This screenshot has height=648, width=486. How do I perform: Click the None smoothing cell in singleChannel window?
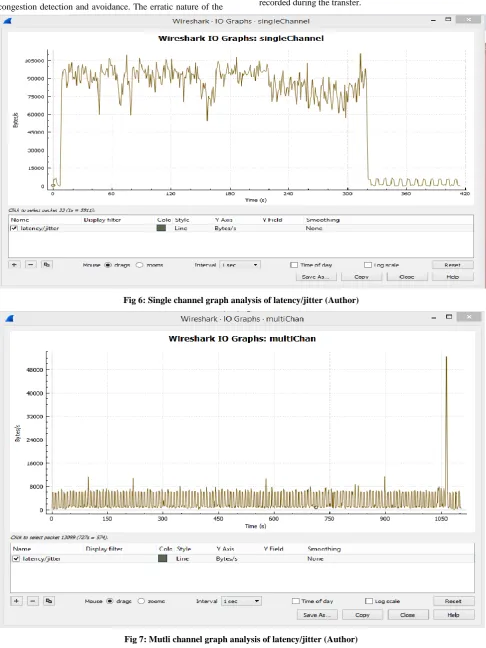[314, 228]
